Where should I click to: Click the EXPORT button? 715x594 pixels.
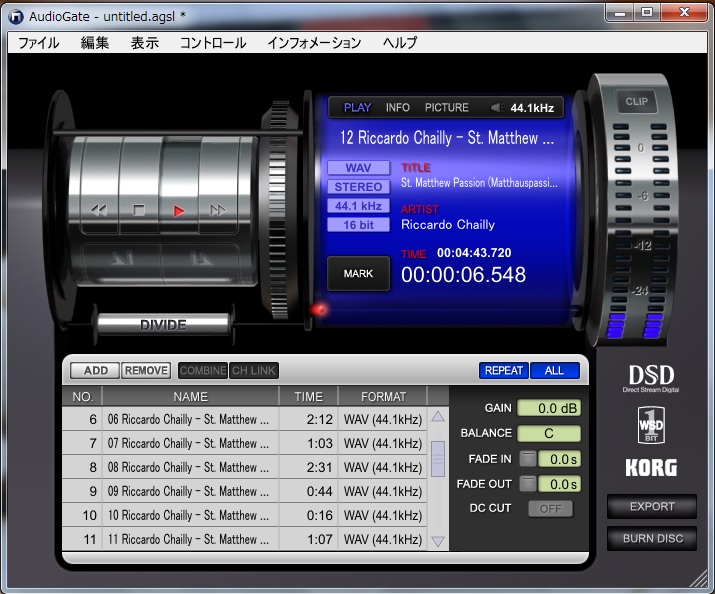652,506
